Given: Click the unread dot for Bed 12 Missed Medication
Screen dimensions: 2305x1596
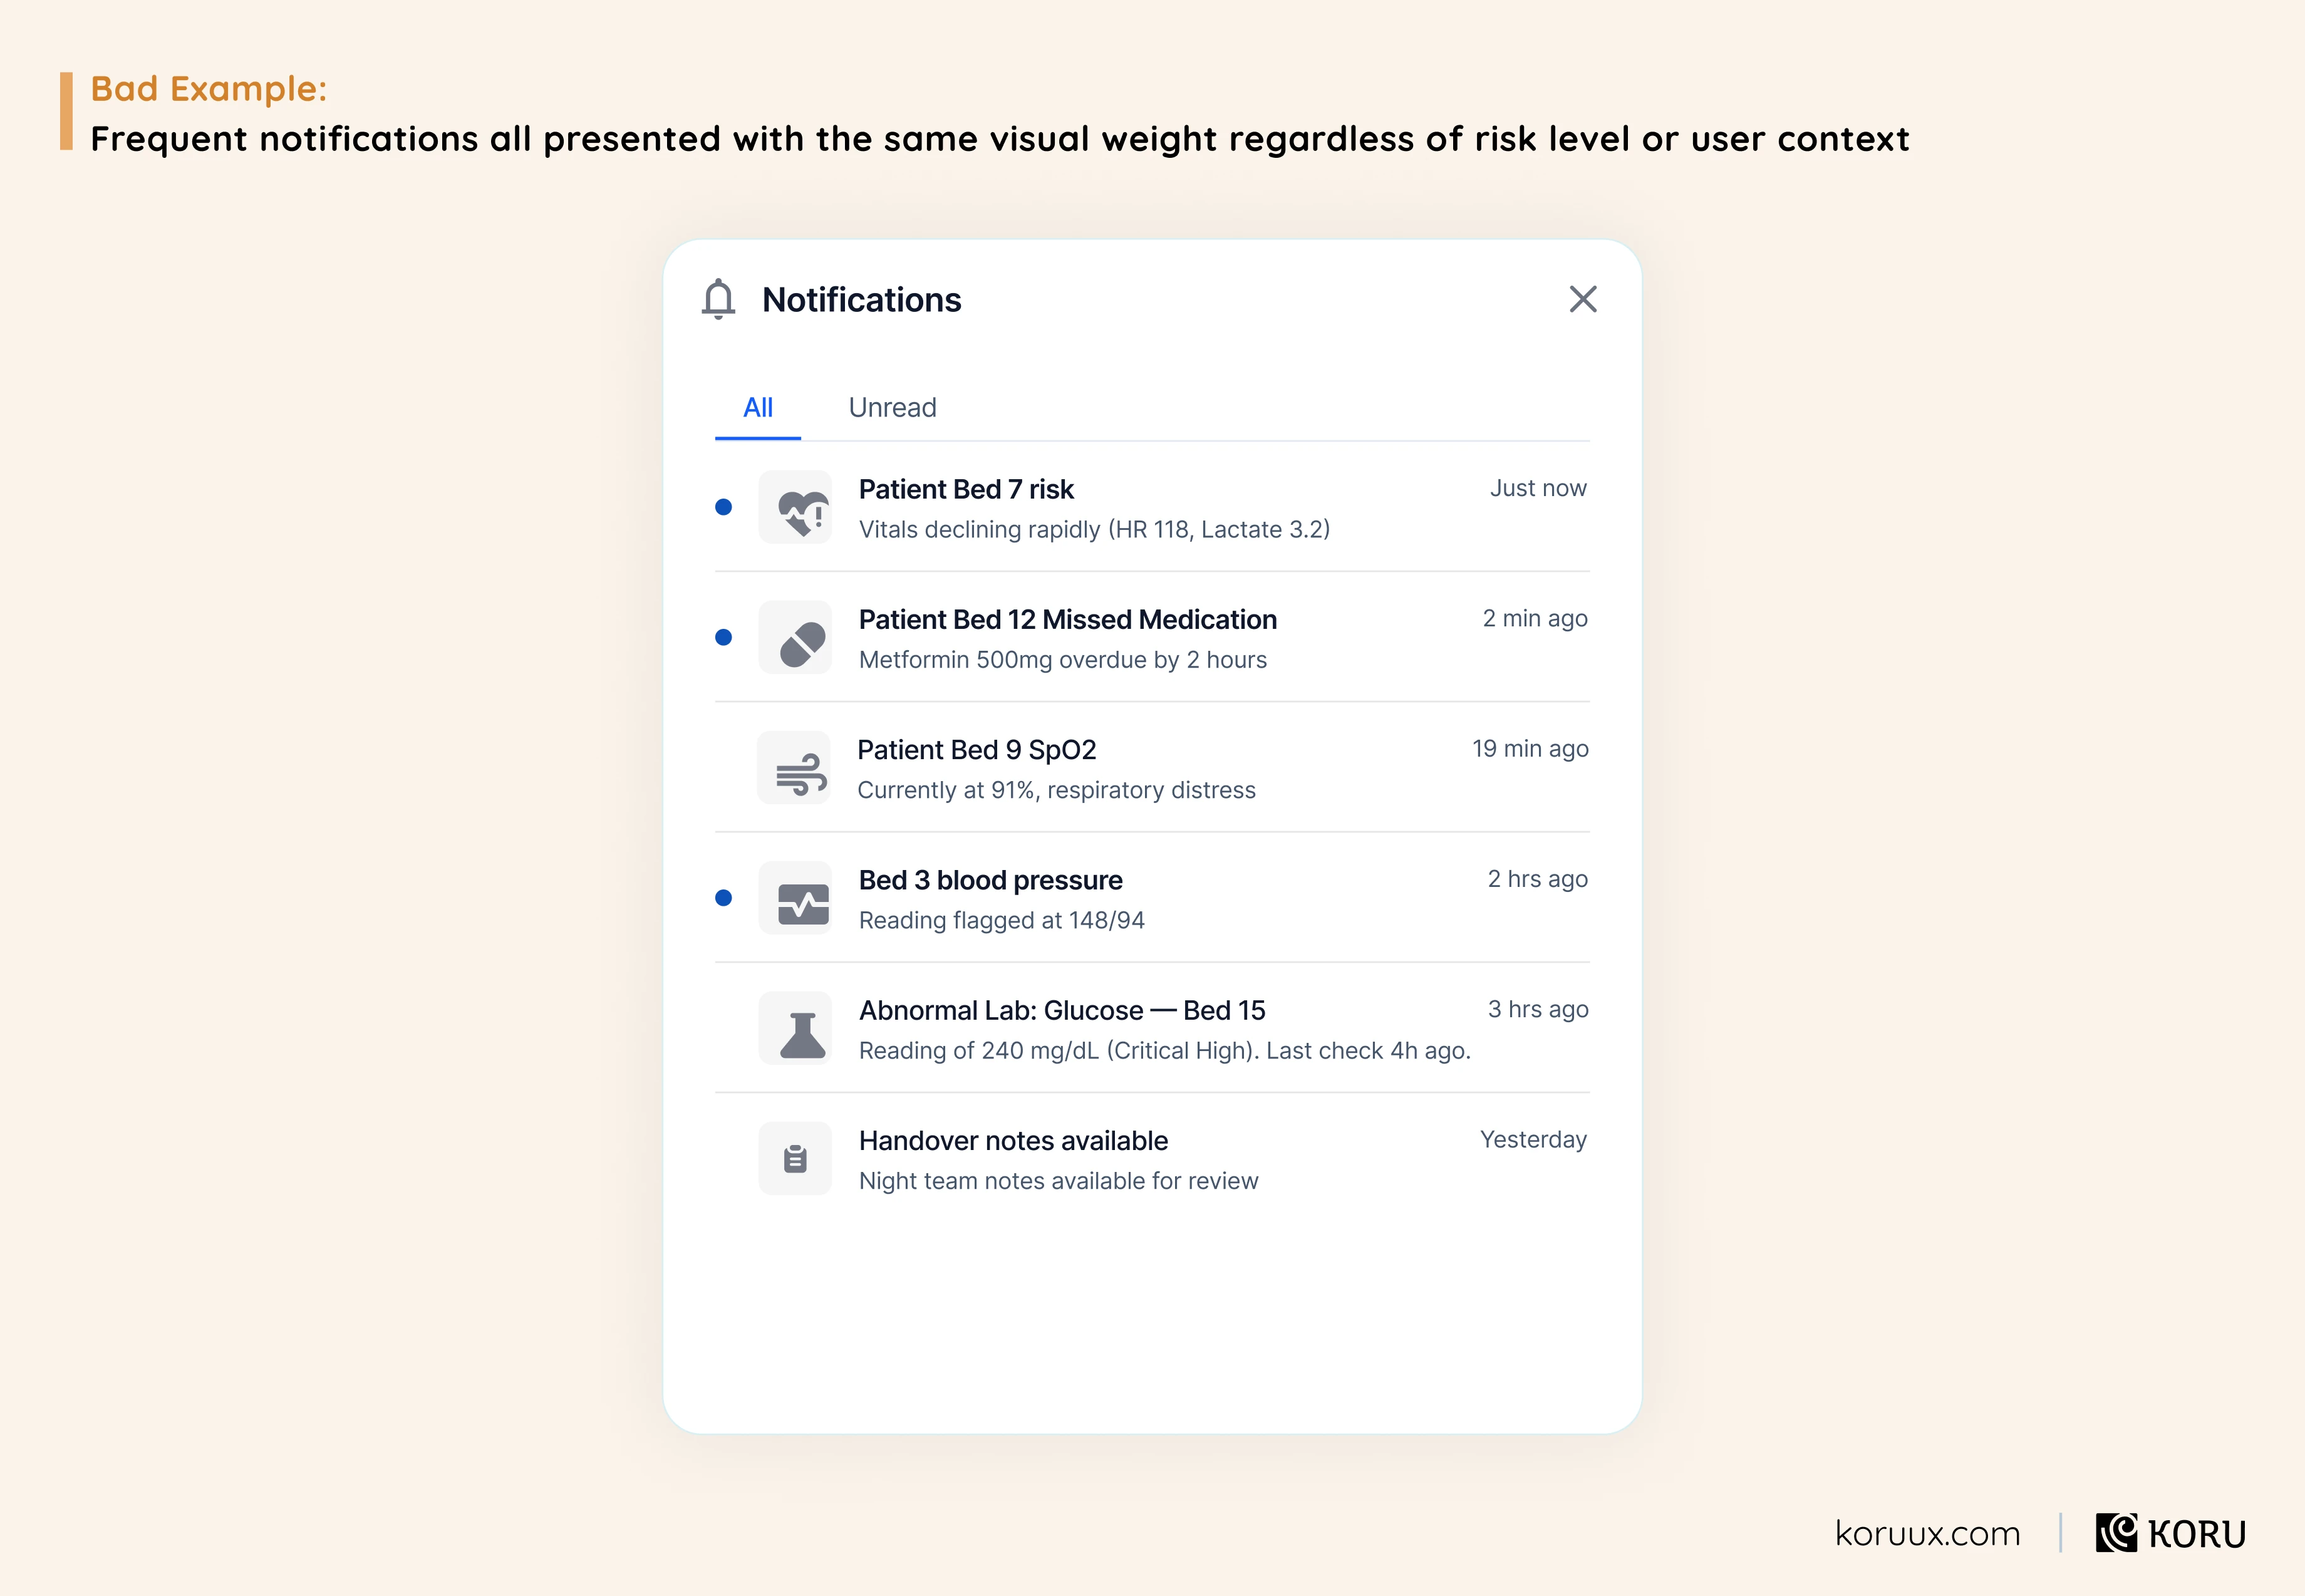Looking at the screenshot, I should click(x=723, y=637).
